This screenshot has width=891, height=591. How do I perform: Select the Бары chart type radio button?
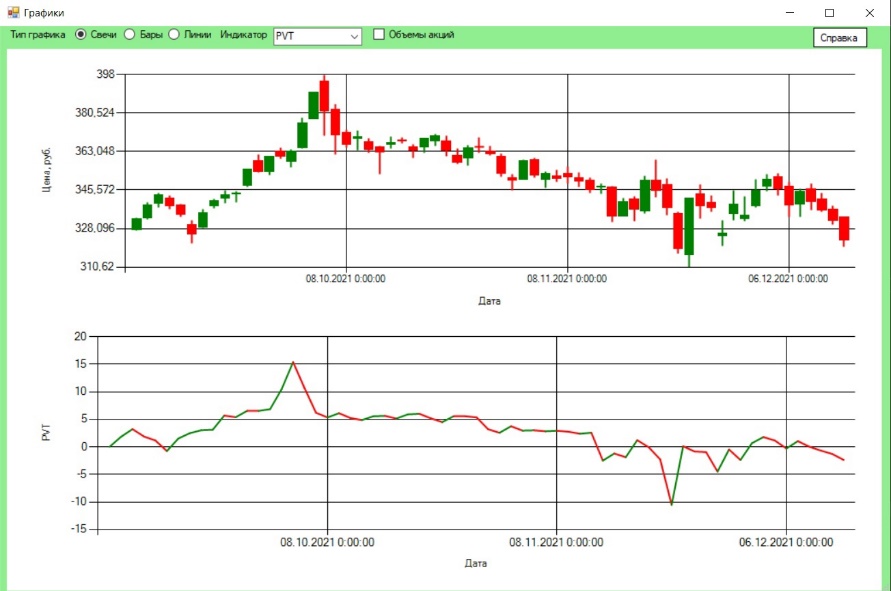[x=130, y=35]
